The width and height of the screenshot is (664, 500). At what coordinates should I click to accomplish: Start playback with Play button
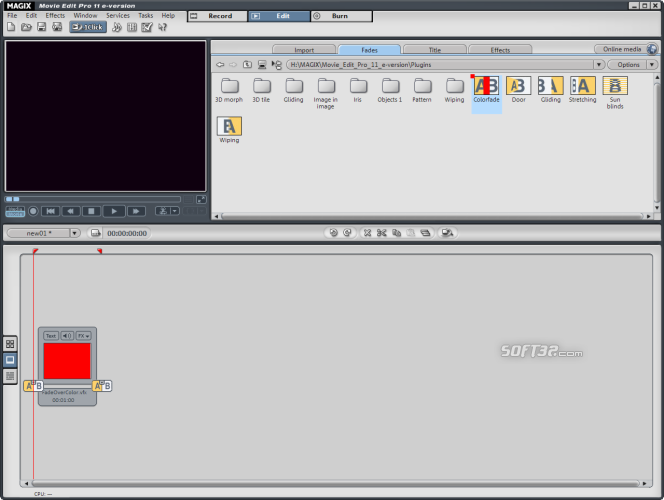[114, 211]
